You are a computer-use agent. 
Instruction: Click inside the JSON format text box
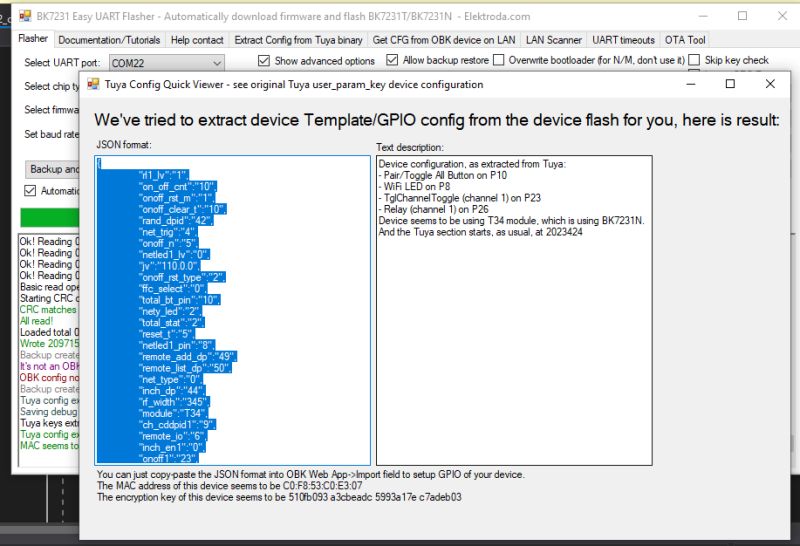click(x=233, y=310)
